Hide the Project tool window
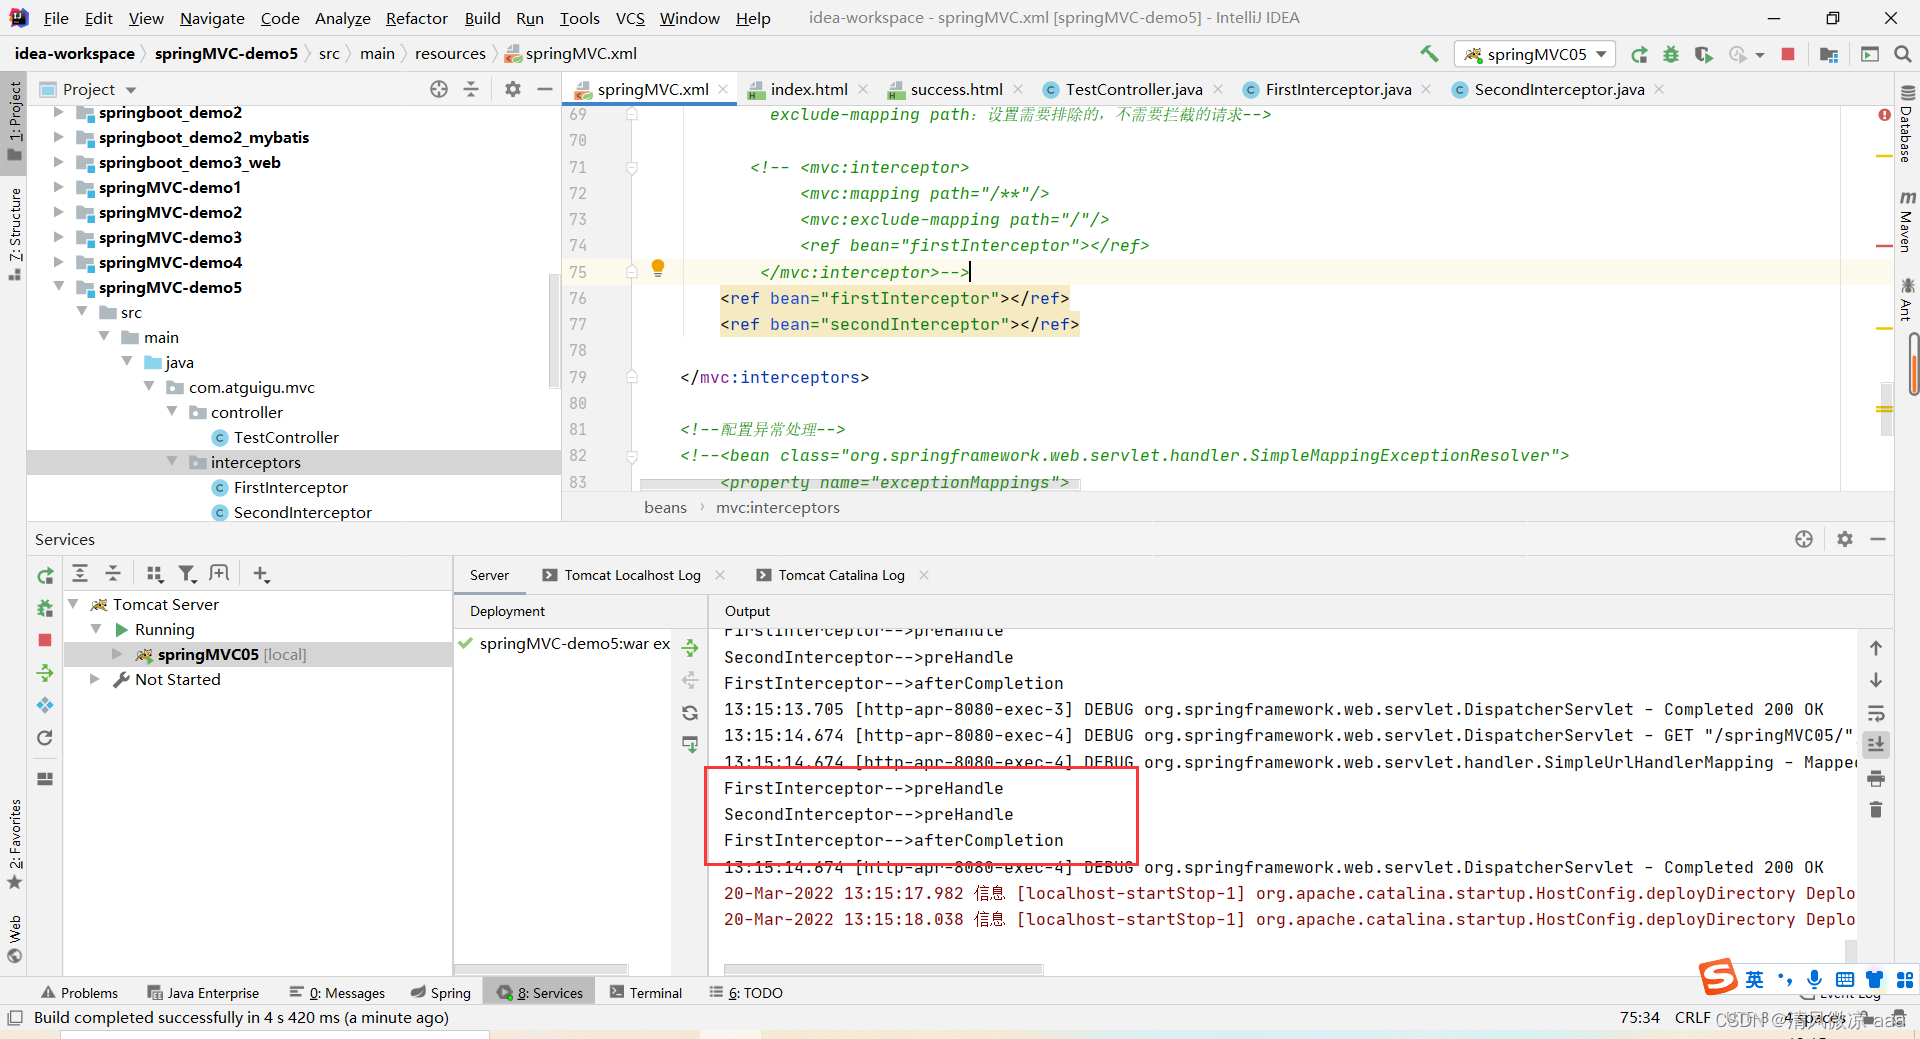Viewport: 1920px width, 1039px height. (x=545, y=89)
